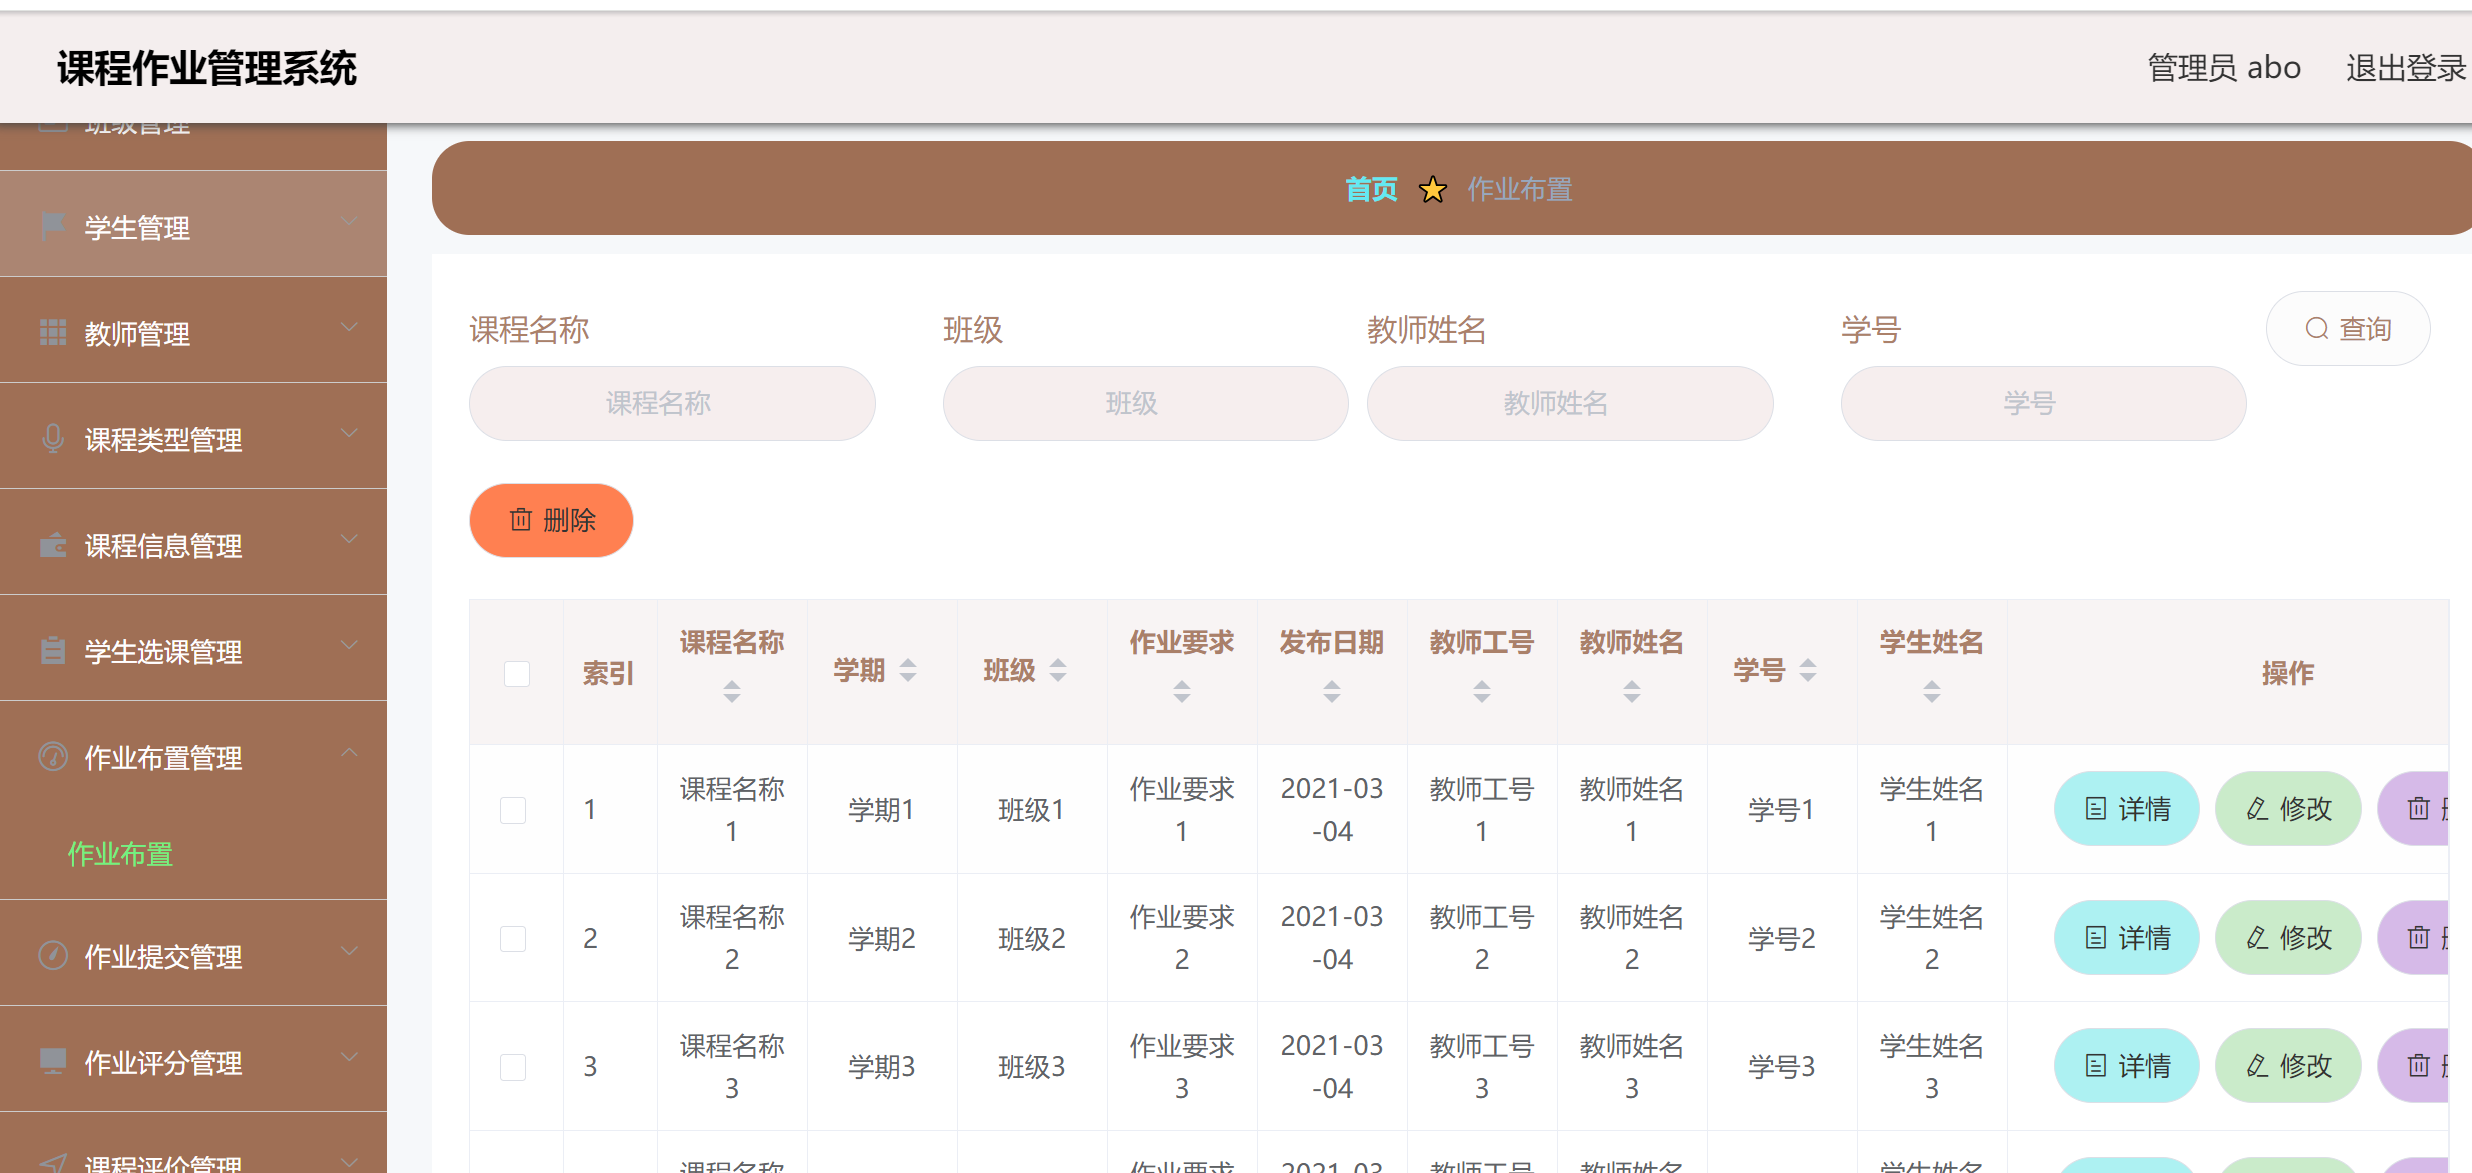Select the clipboard icon next to 学生选课管理
Image resolution: width=2472 pixels, height=1173 pixels.
51,649
